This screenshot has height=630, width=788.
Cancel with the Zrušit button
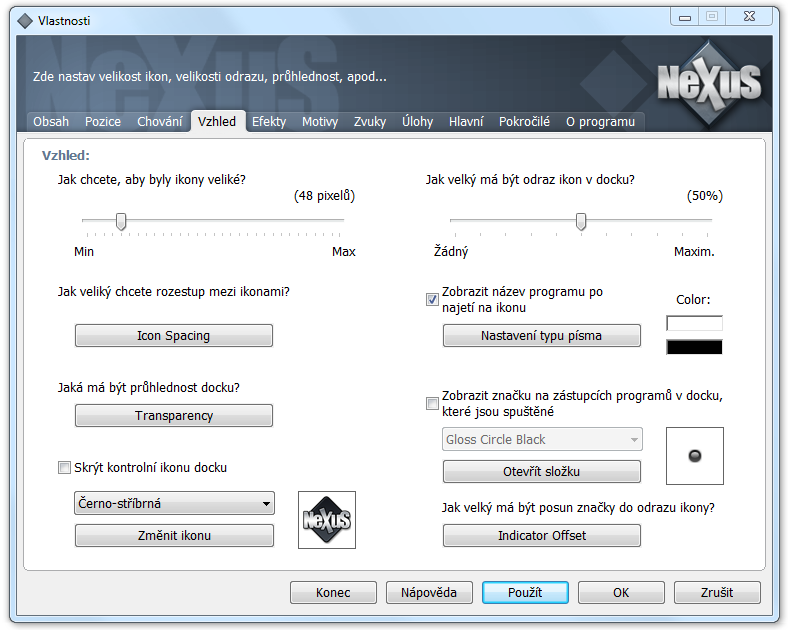point(717,593)
